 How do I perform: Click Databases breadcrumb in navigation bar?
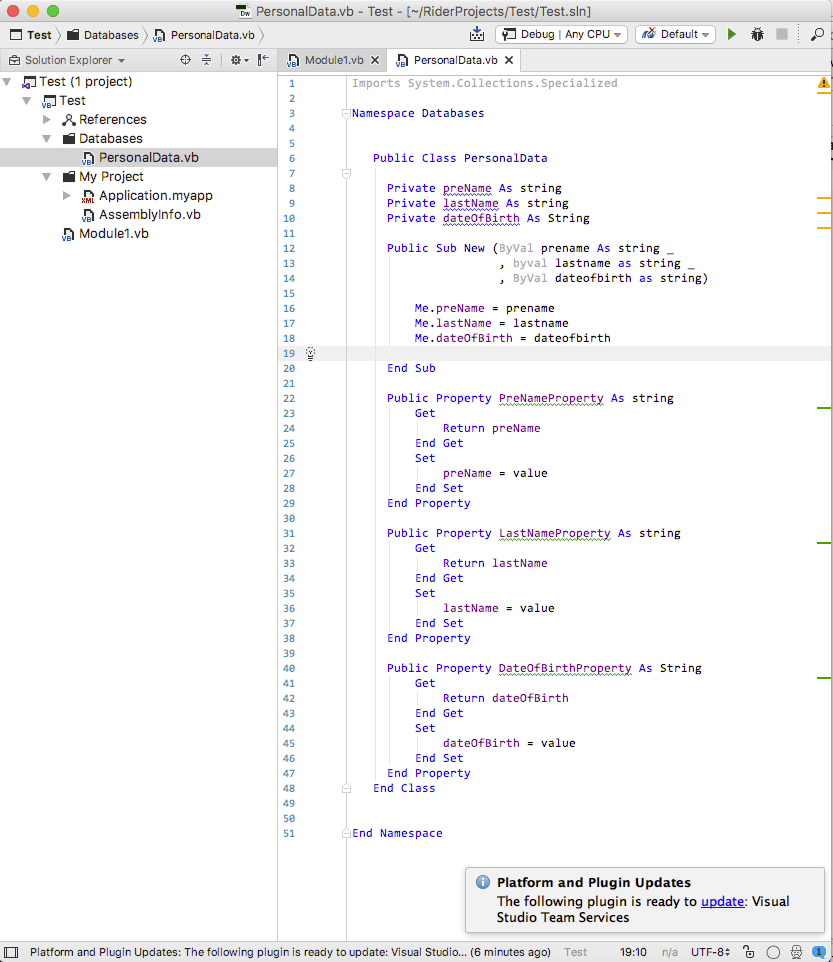(103, 35)
